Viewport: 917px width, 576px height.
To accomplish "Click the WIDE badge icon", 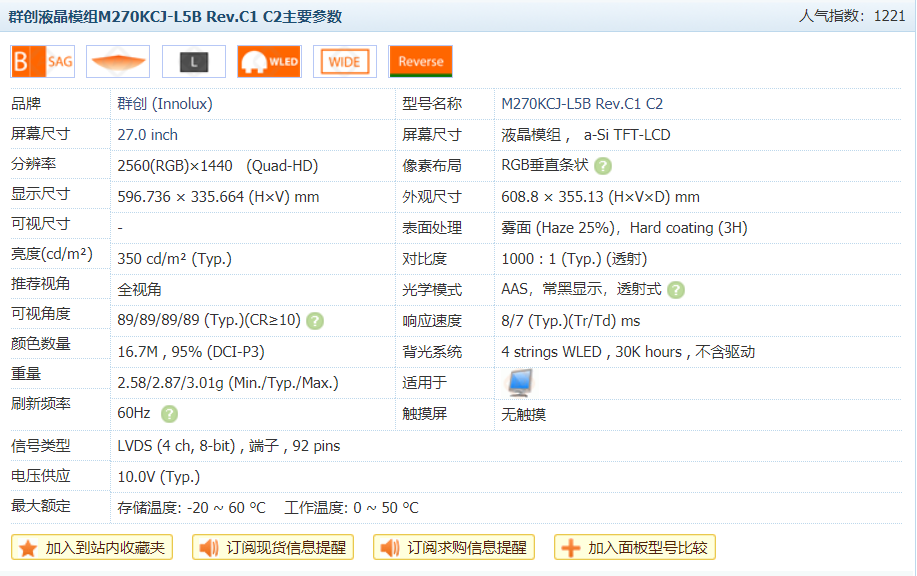I will click(x=345, y=61).
